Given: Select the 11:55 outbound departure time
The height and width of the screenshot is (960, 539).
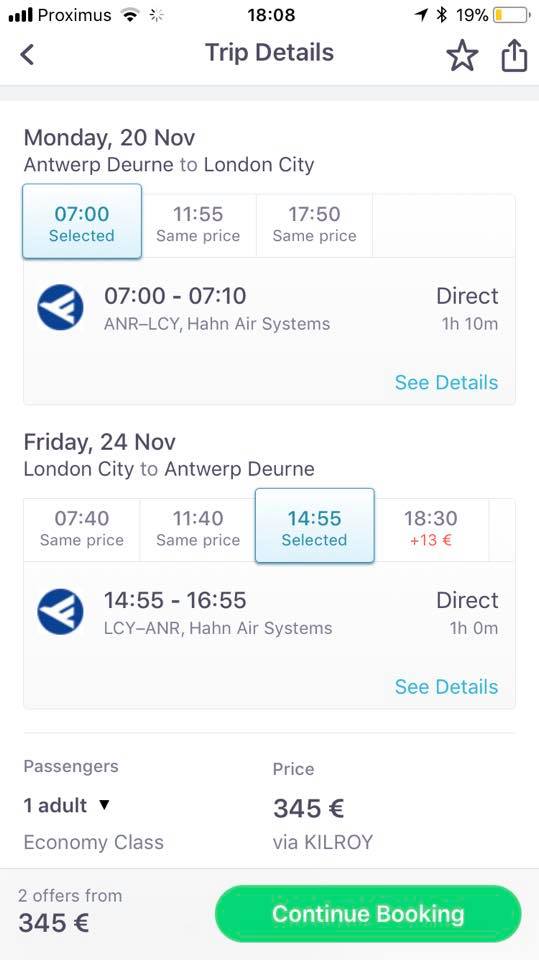Looking at the screenshot, I should (x=198, y=224).
